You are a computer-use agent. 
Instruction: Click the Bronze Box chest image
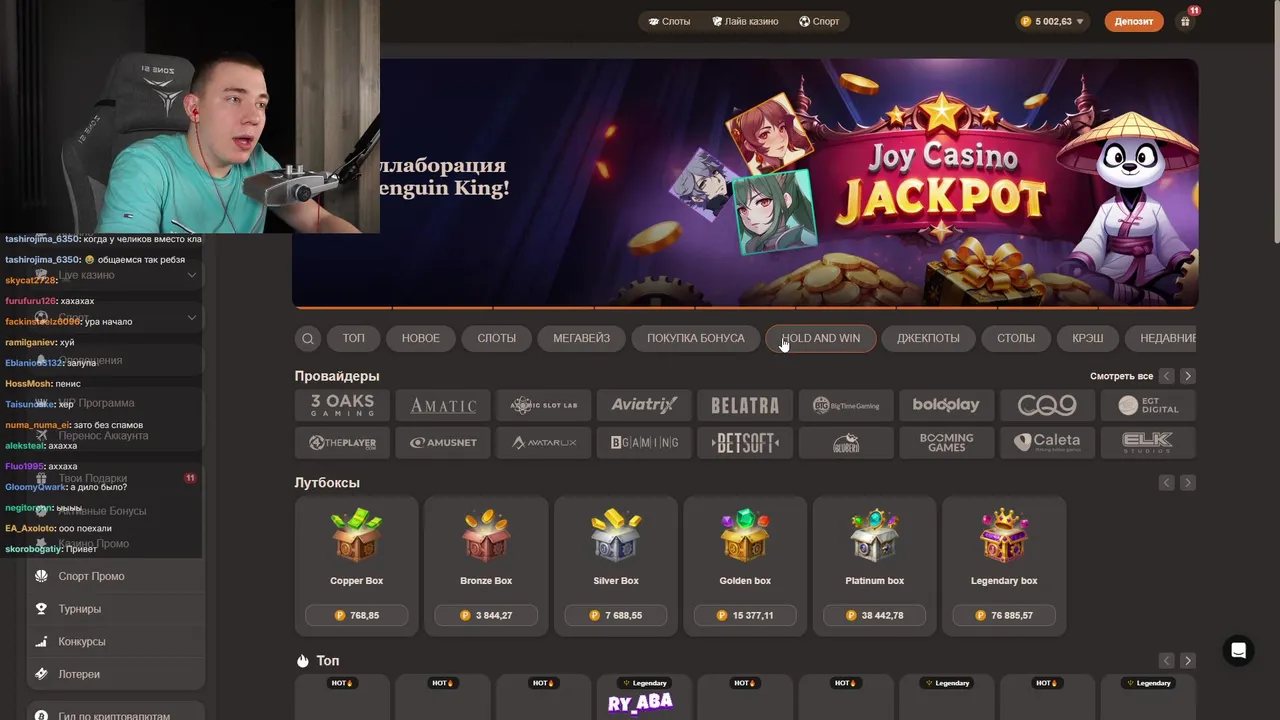coord(486,535)
